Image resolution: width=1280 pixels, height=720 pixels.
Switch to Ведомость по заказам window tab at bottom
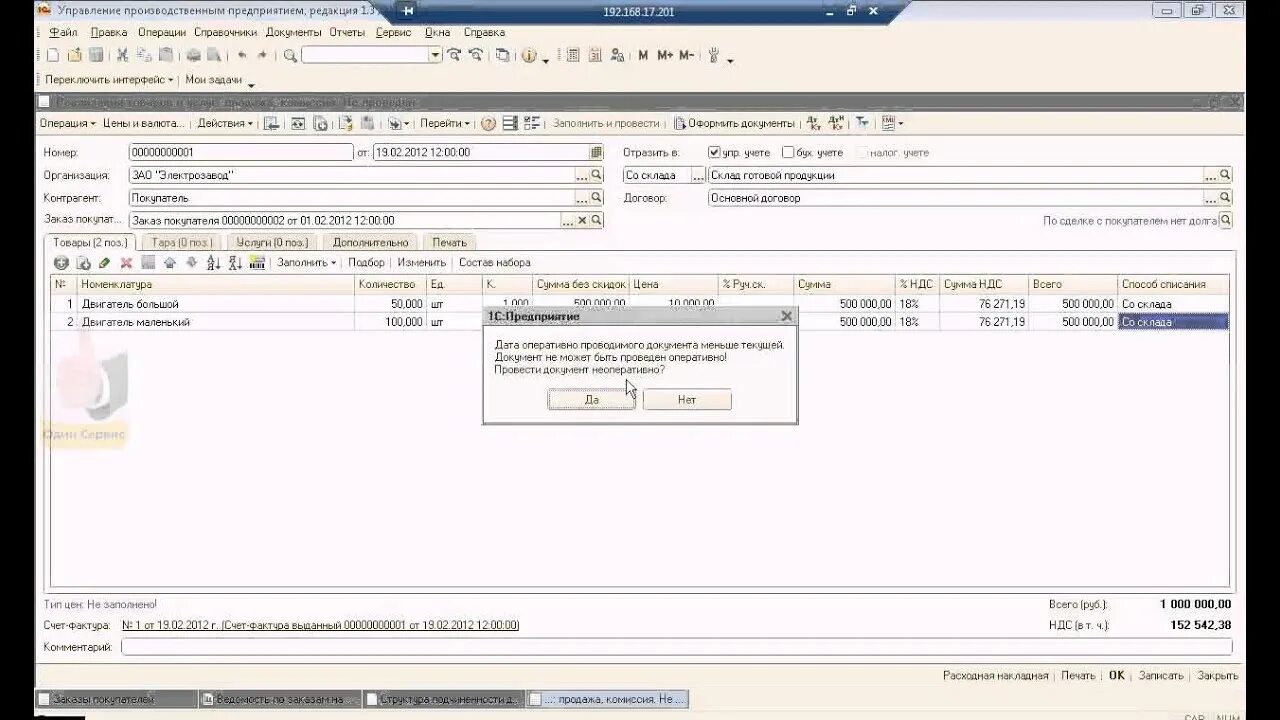tap(279, 700)
